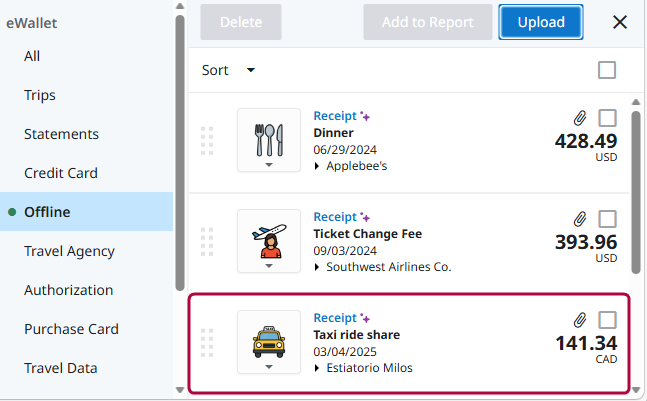Click the Upload button
Image resolution: width=647 pixels, height=401 pixels.
pyautogui.click(x=541, y=22)
